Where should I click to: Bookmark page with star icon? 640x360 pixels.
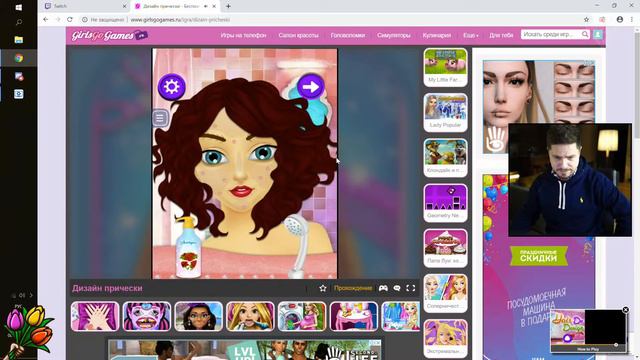587,20
